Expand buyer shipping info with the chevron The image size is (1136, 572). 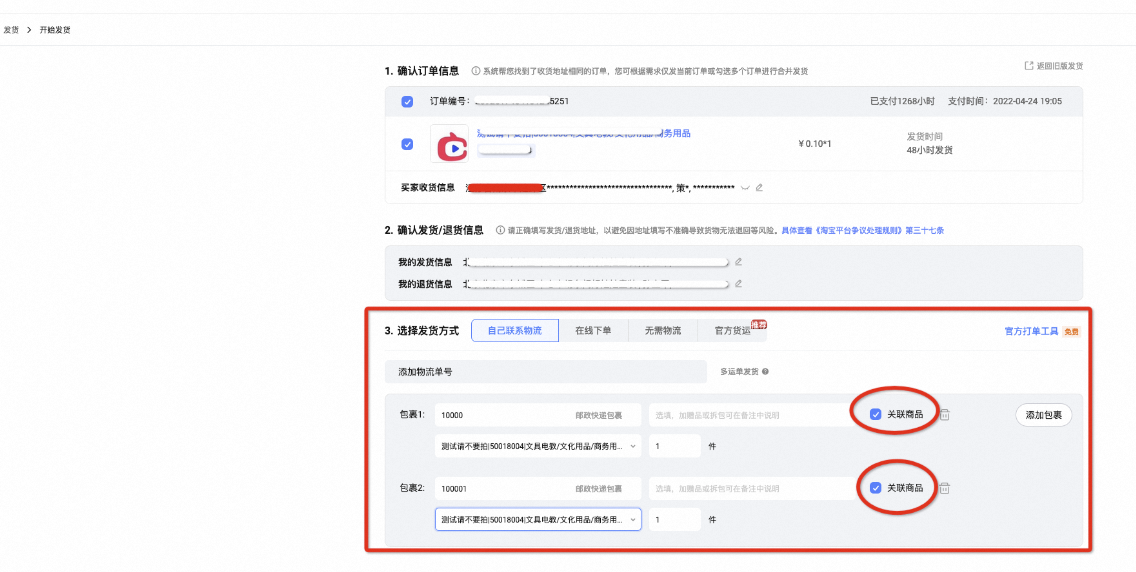[x=745, y=188]
